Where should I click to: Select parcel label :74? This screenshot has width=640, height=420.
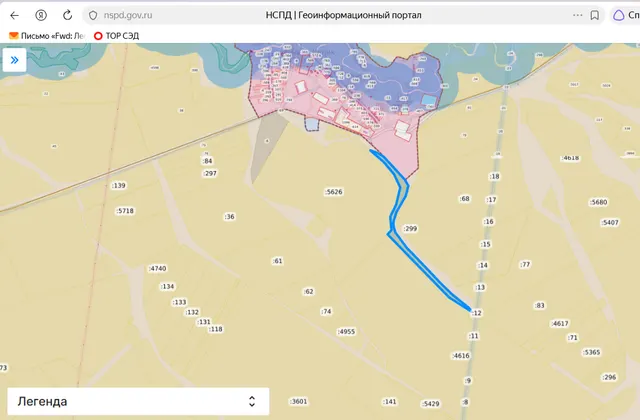[326, 312]
